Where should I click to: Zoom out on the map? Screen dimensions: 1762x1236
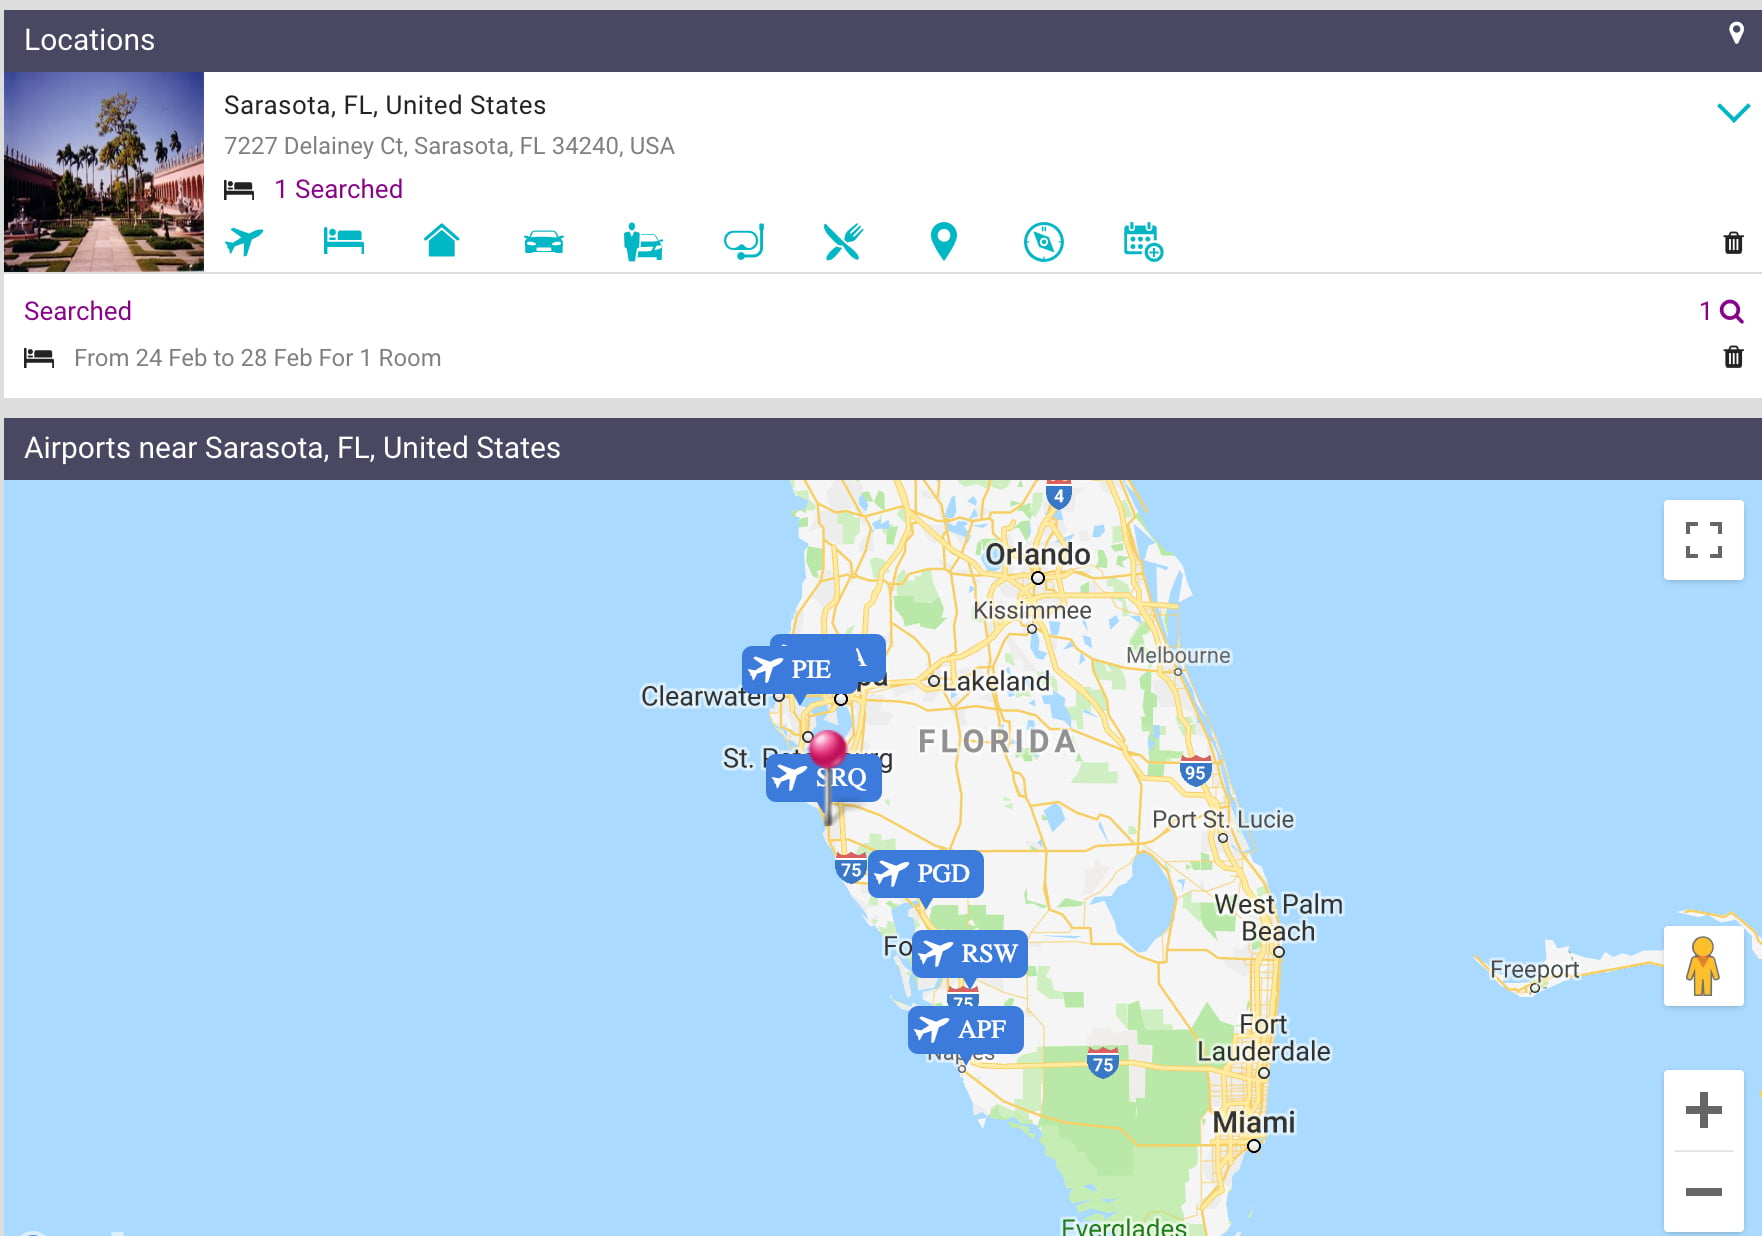1703,1191
